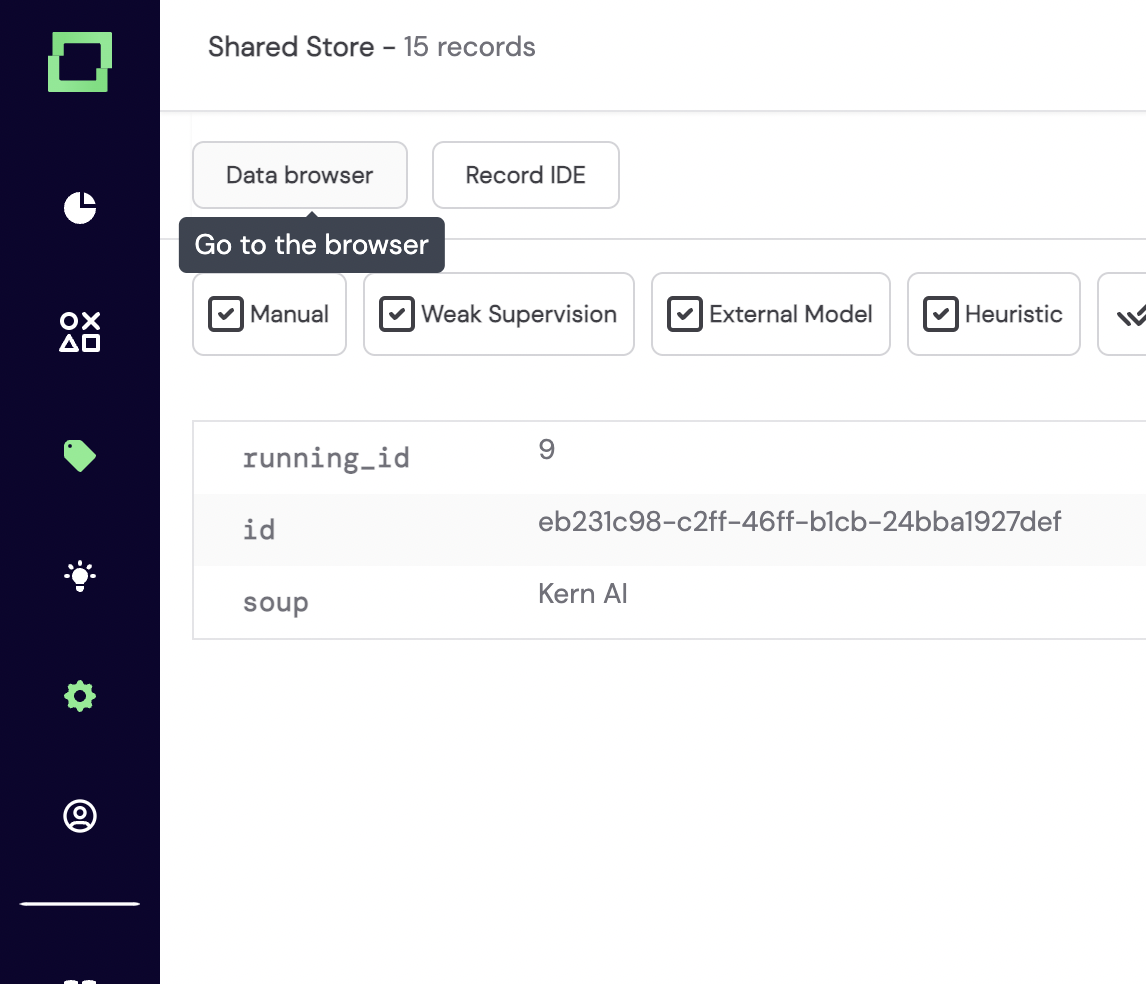
Task: Select the record id value text
Action: click(x=800, y=521)
